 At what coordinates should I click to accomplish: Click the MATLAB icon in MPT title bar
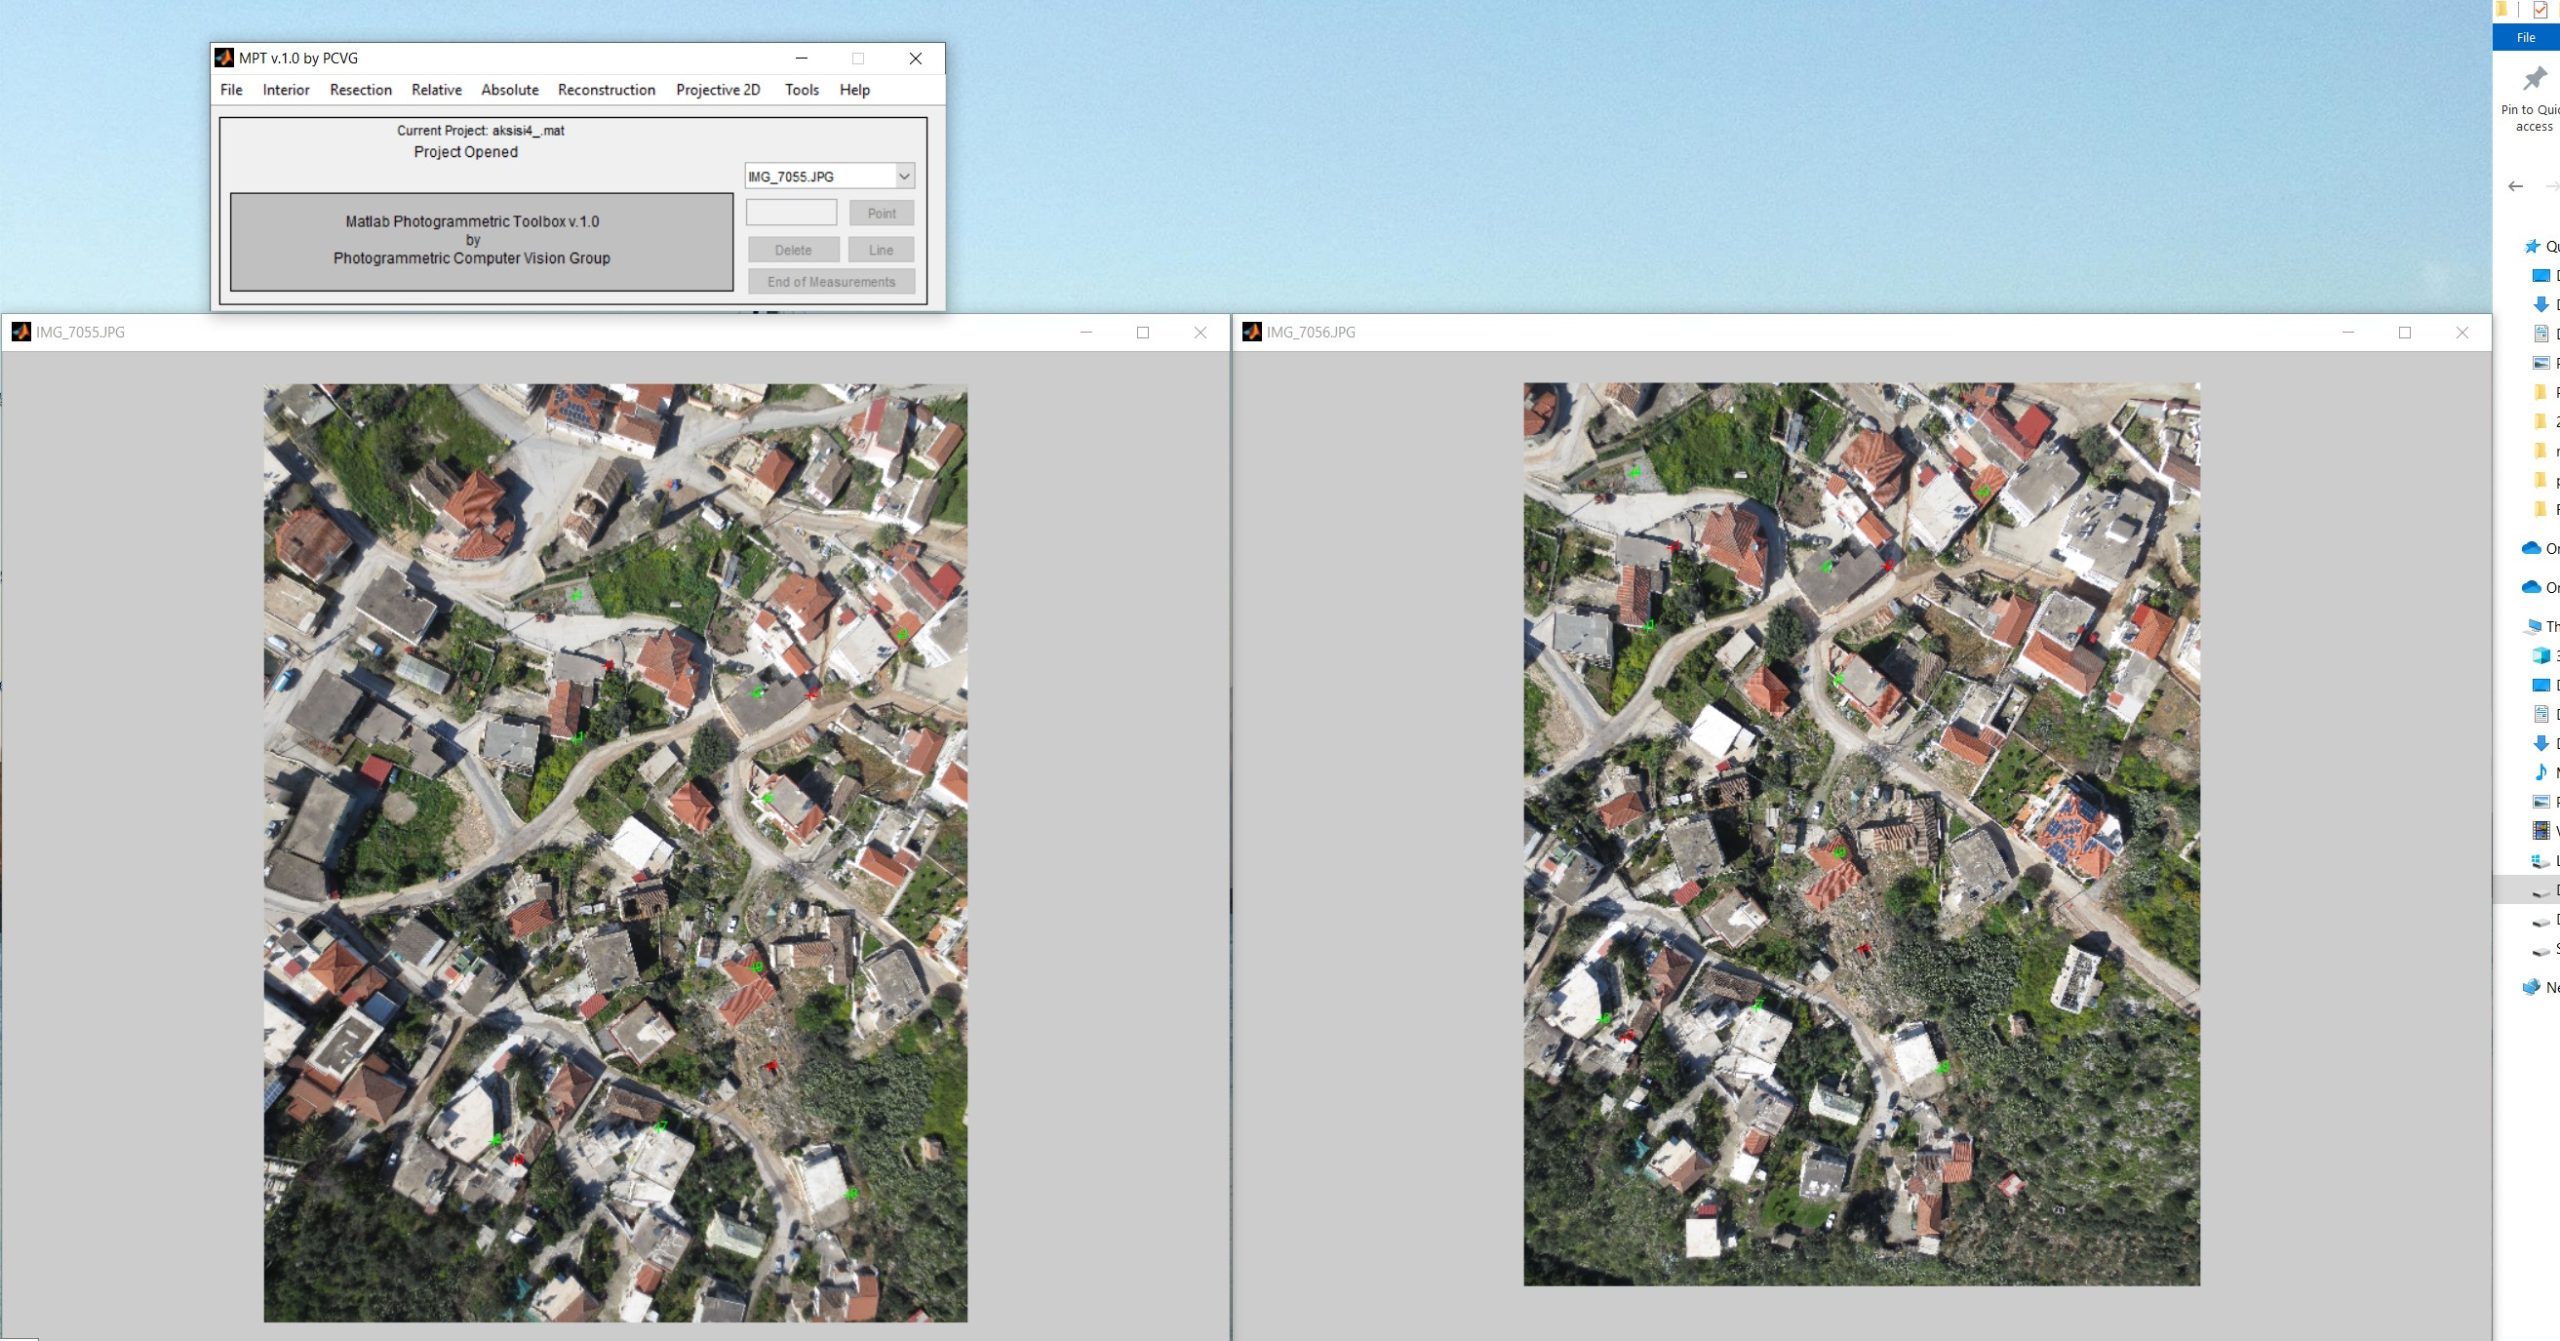point(224,58)
